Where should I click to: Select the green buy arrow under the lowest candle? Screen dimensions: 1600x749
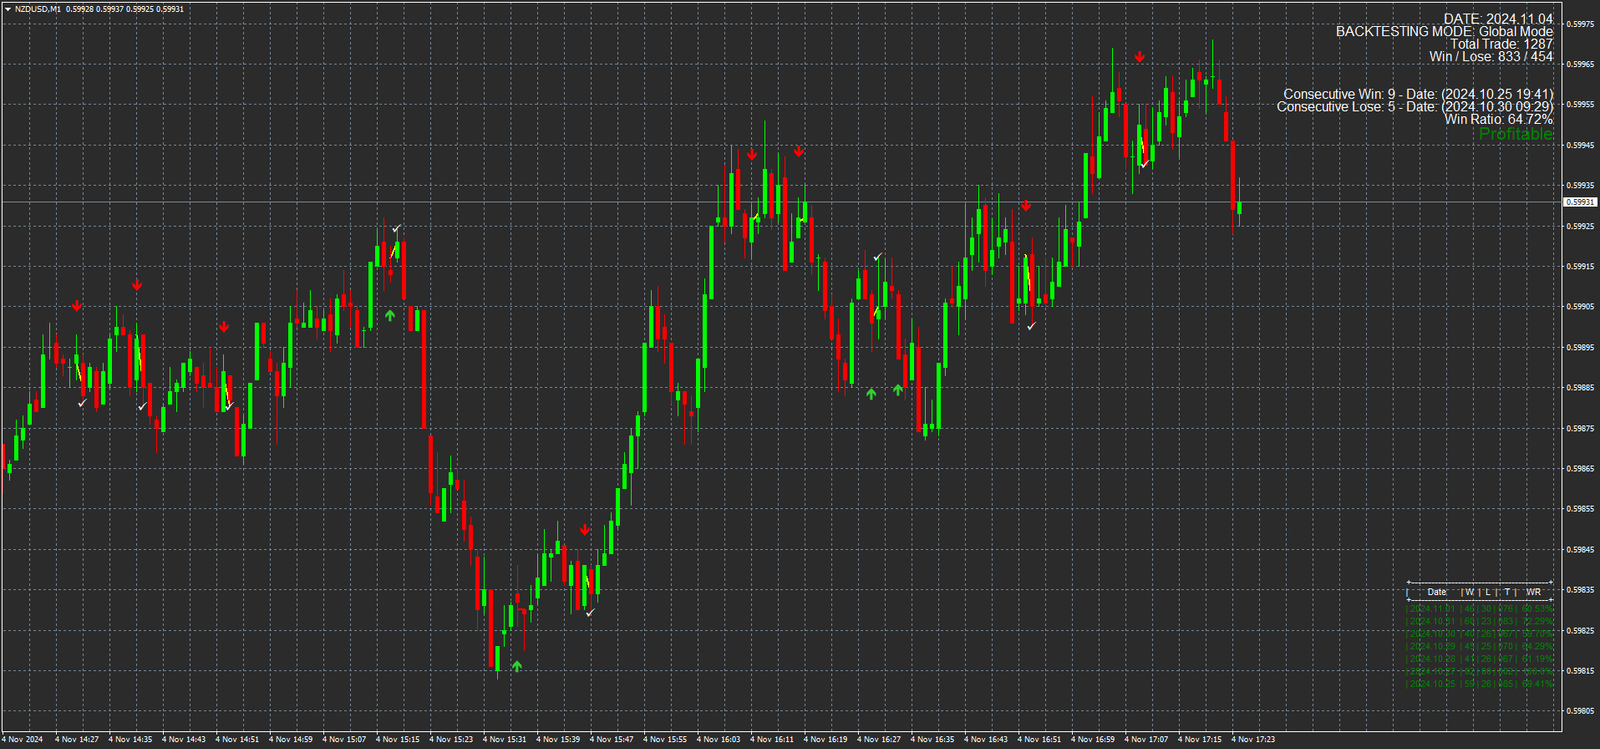point(517,666)
